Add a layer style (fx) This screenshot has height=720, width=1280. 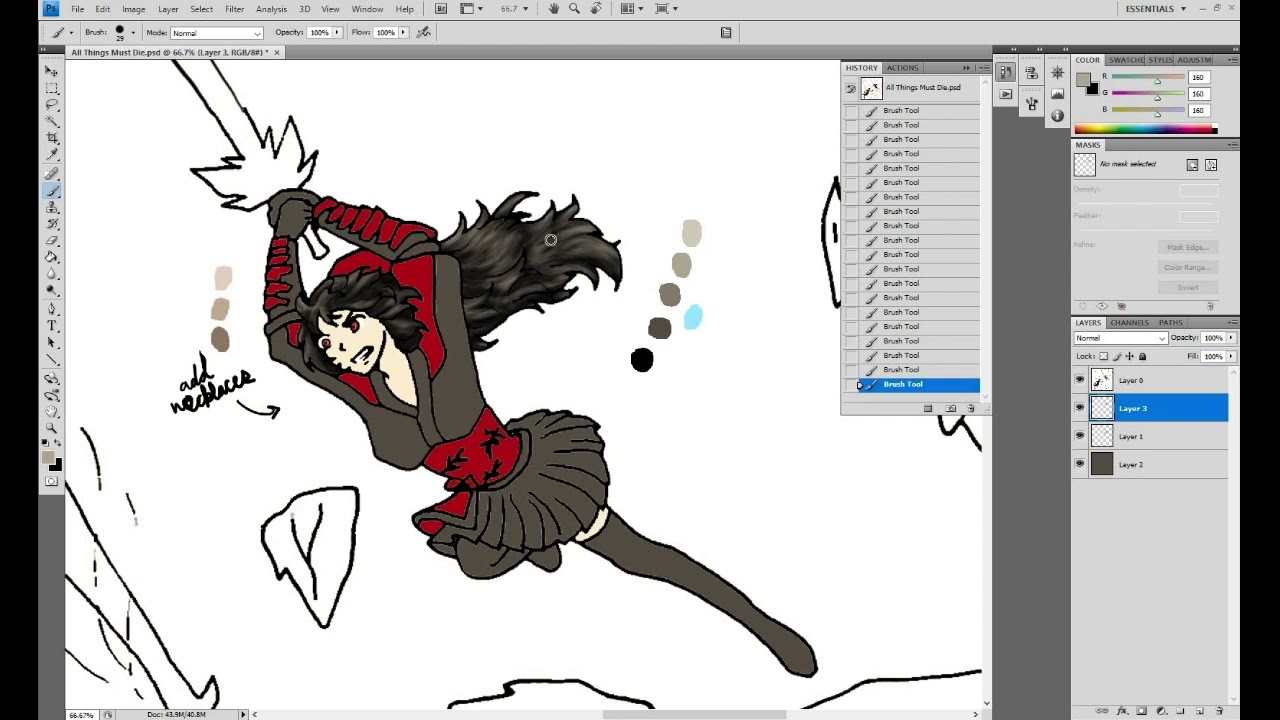pos(1122,711)
